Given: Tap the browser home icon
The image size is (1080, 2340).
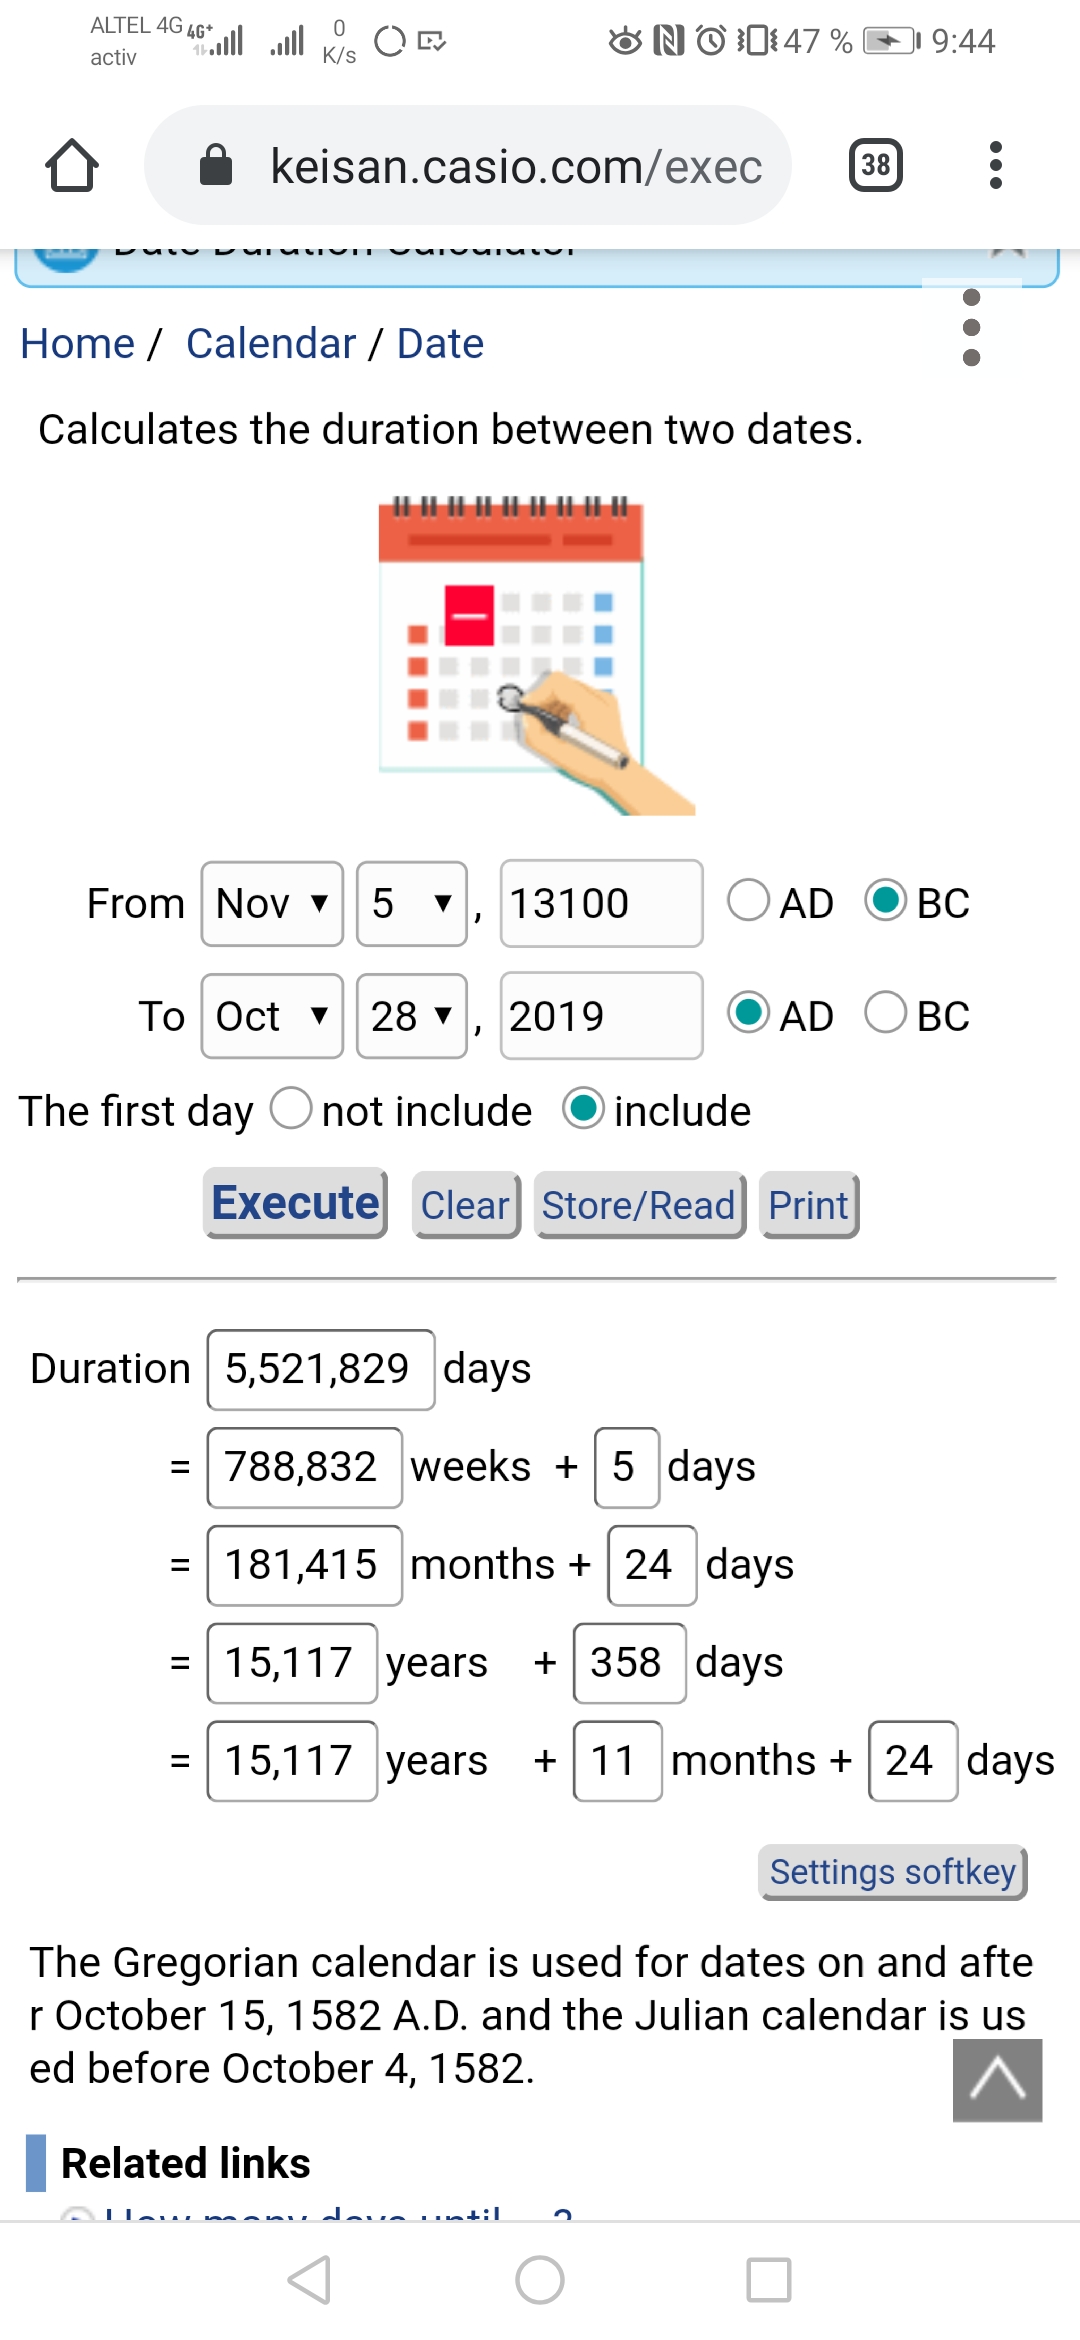Looking at the screenshot, I should (72, 165).
